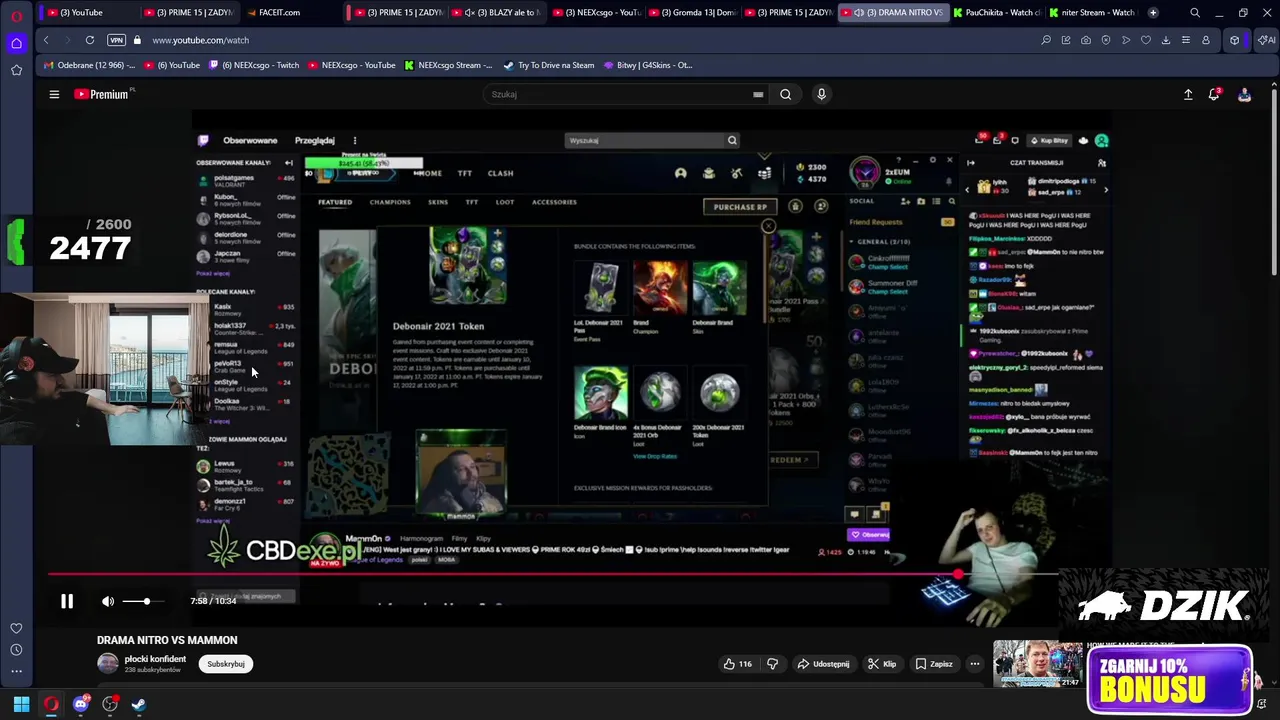1280x720 pixels.
Task: Go to YouTube Premium home logo
Action: 103,94
